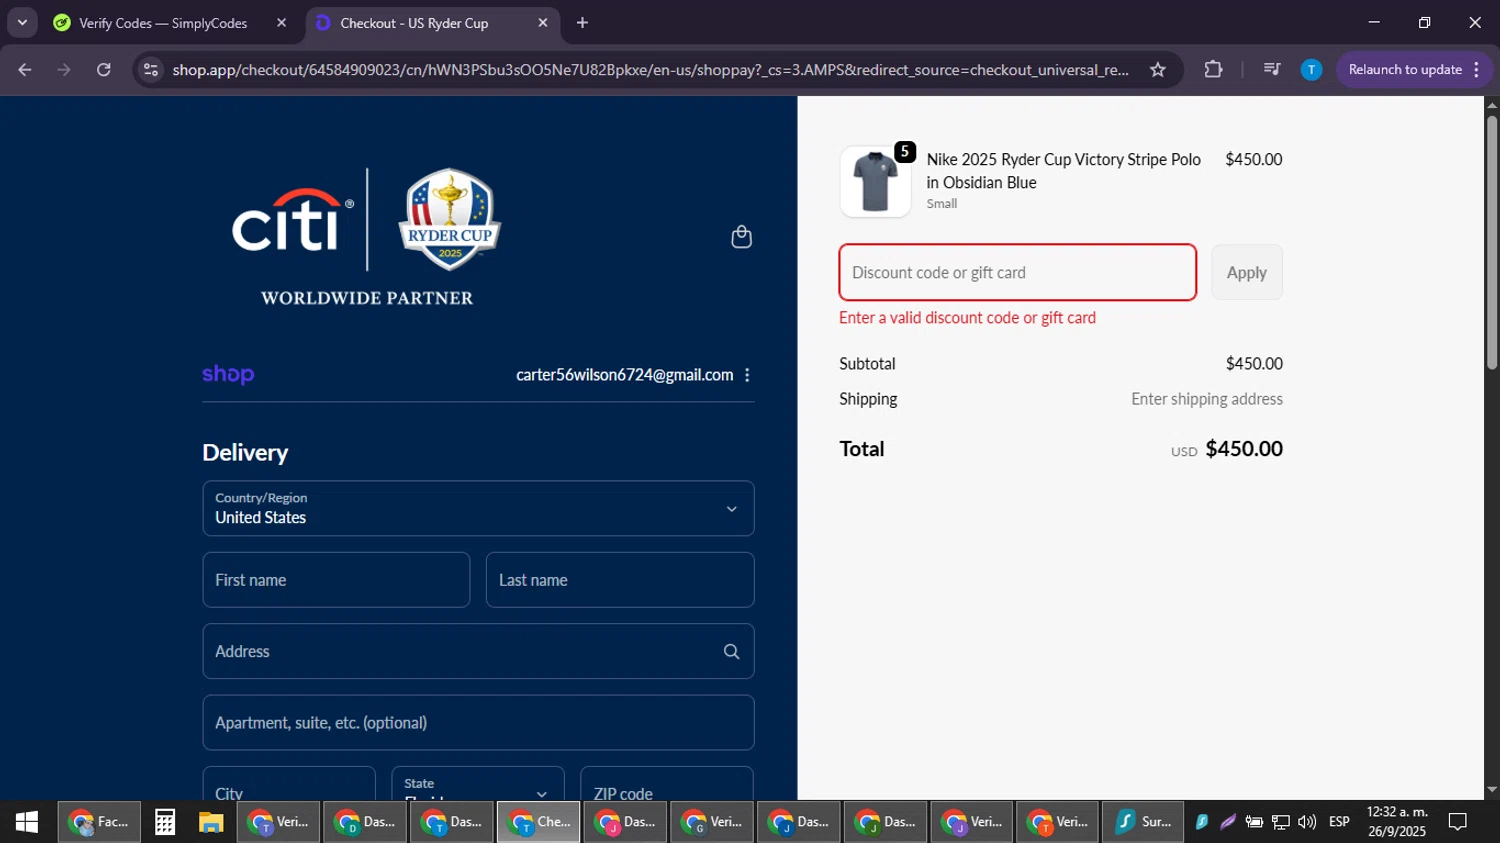
Task: Click the ZIP code field
Action: [x=667, y=784]
